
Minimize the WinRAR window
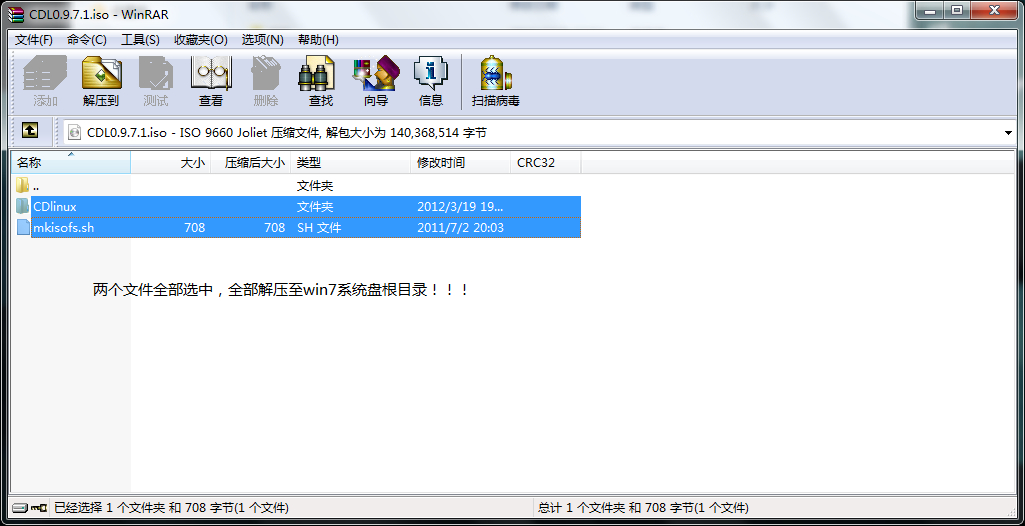tap(929, 10)
